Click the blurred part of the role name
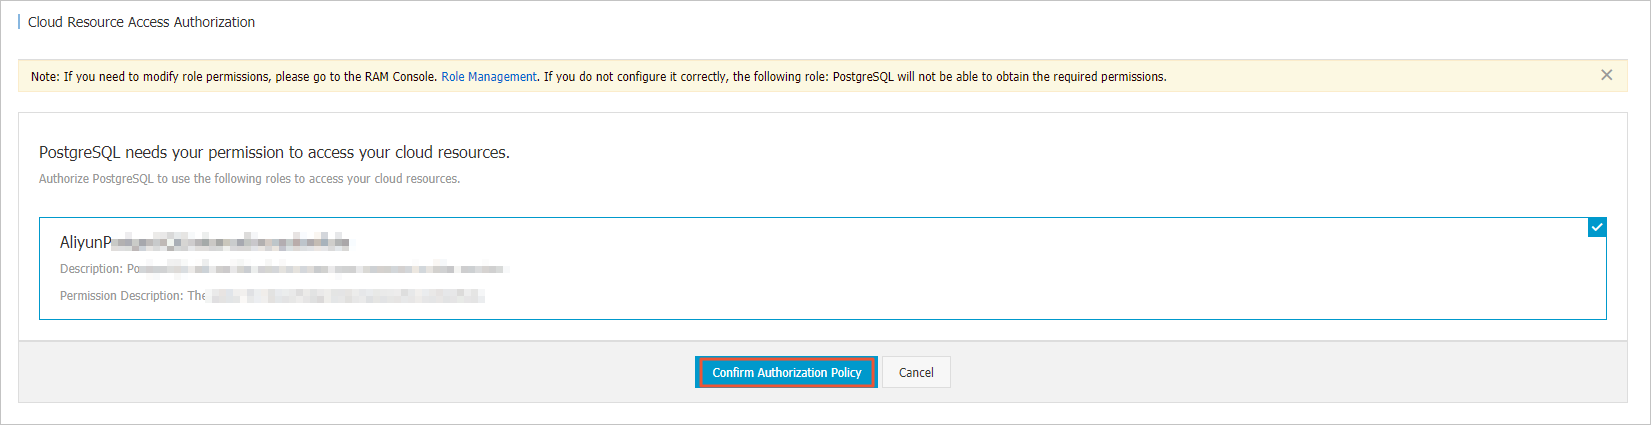Image resolution: width=1651 pixels, height=425 pixels. [231, 242]
